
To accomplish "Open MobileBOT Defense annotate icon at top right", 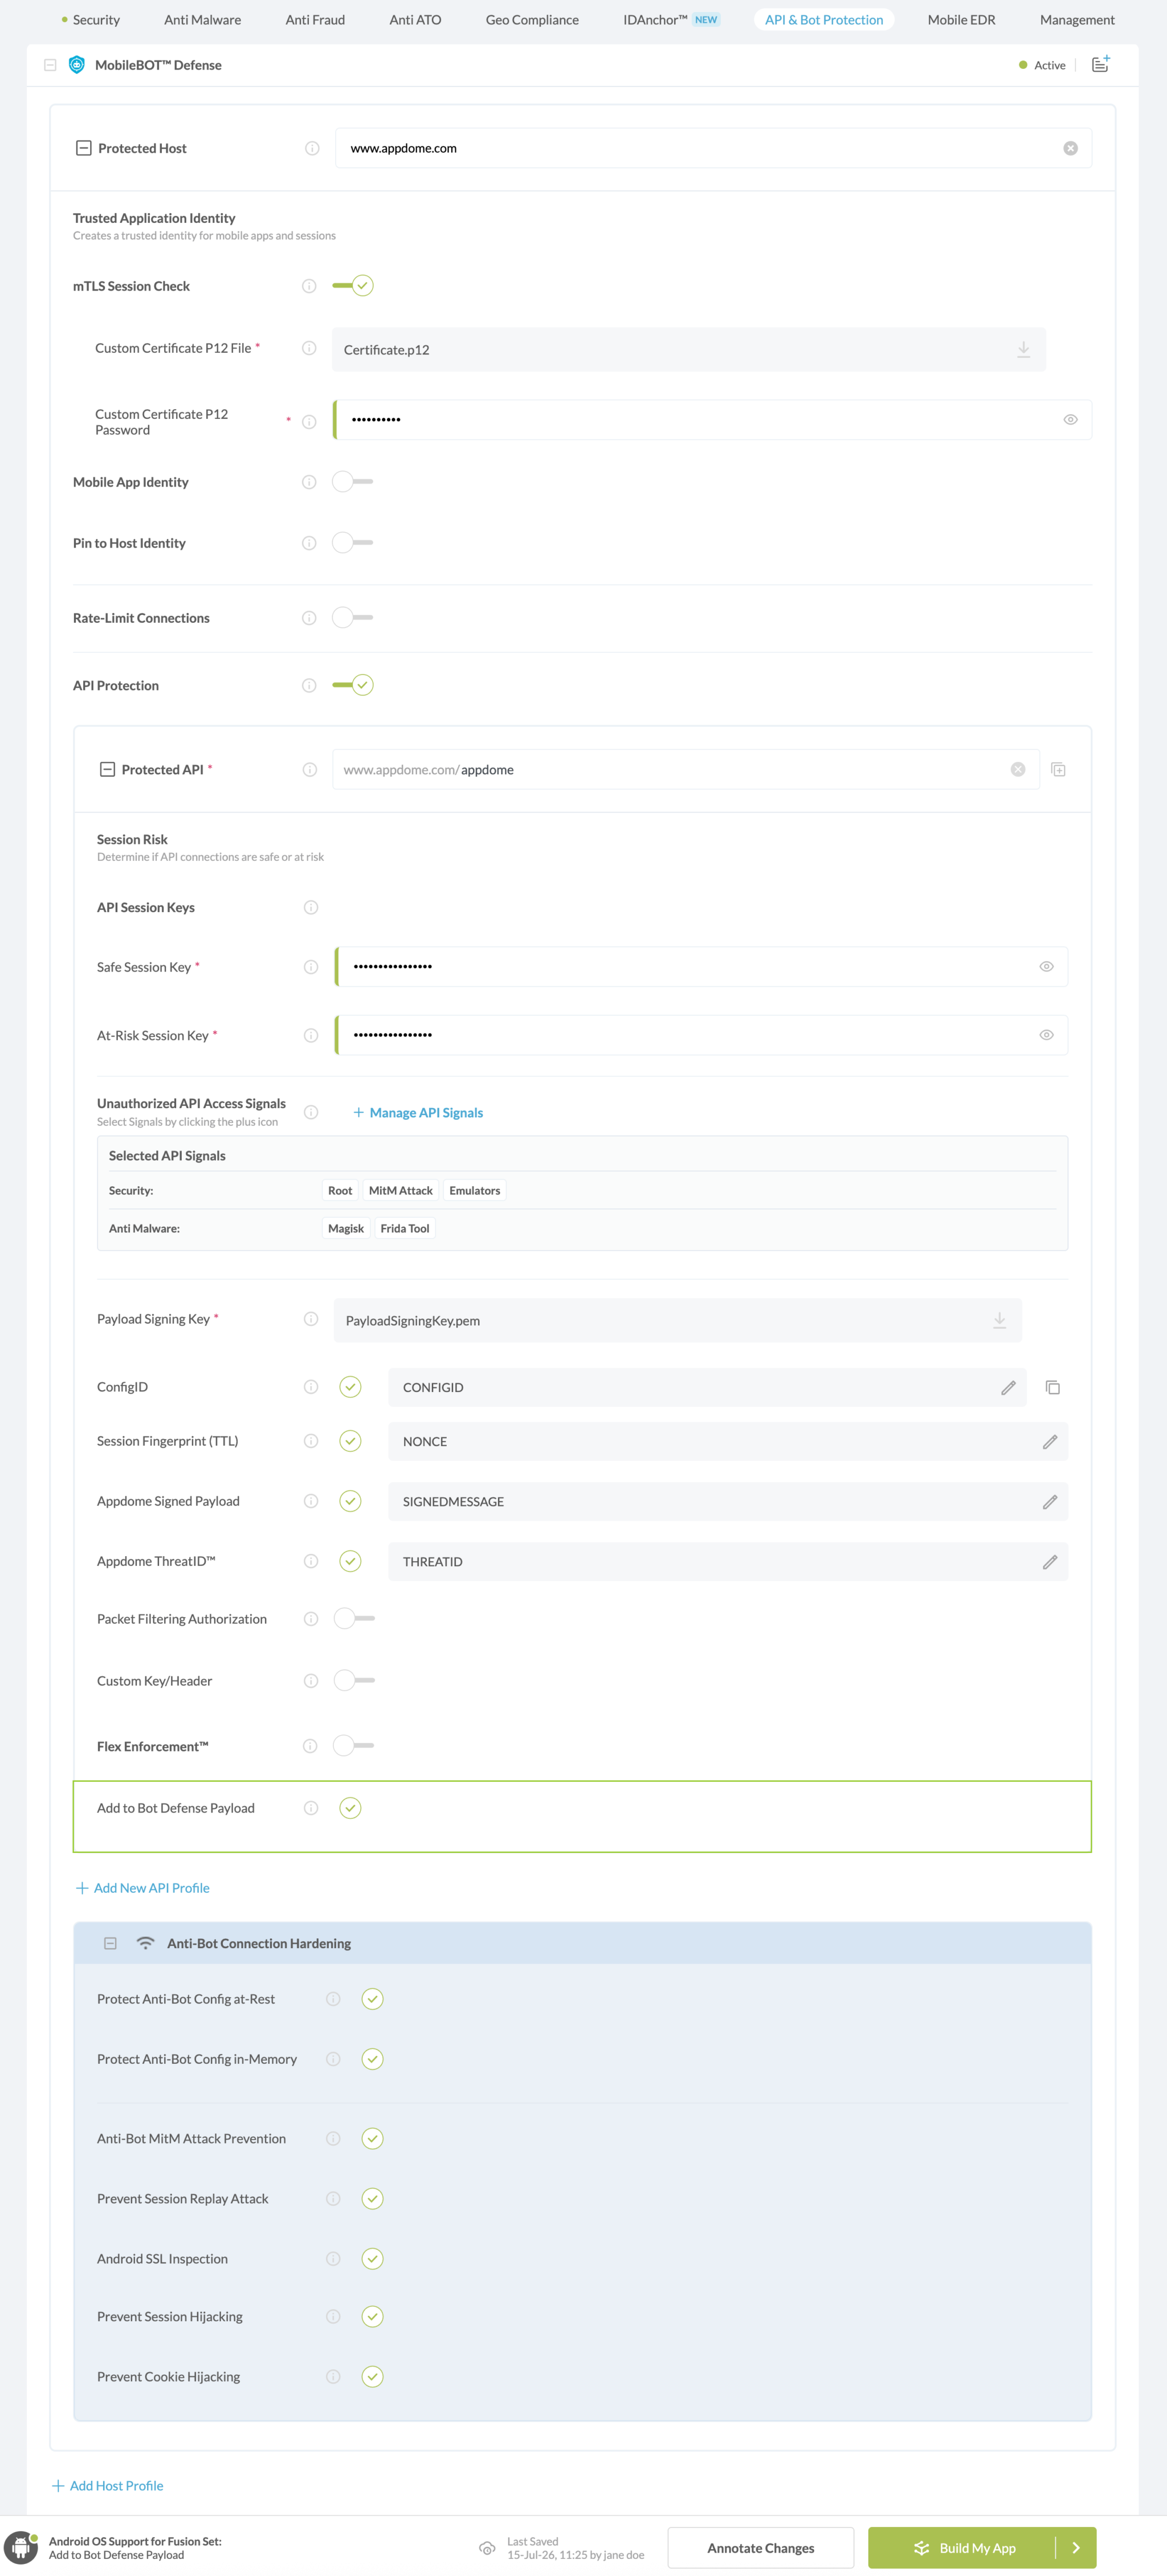I will pos(1100,64).
